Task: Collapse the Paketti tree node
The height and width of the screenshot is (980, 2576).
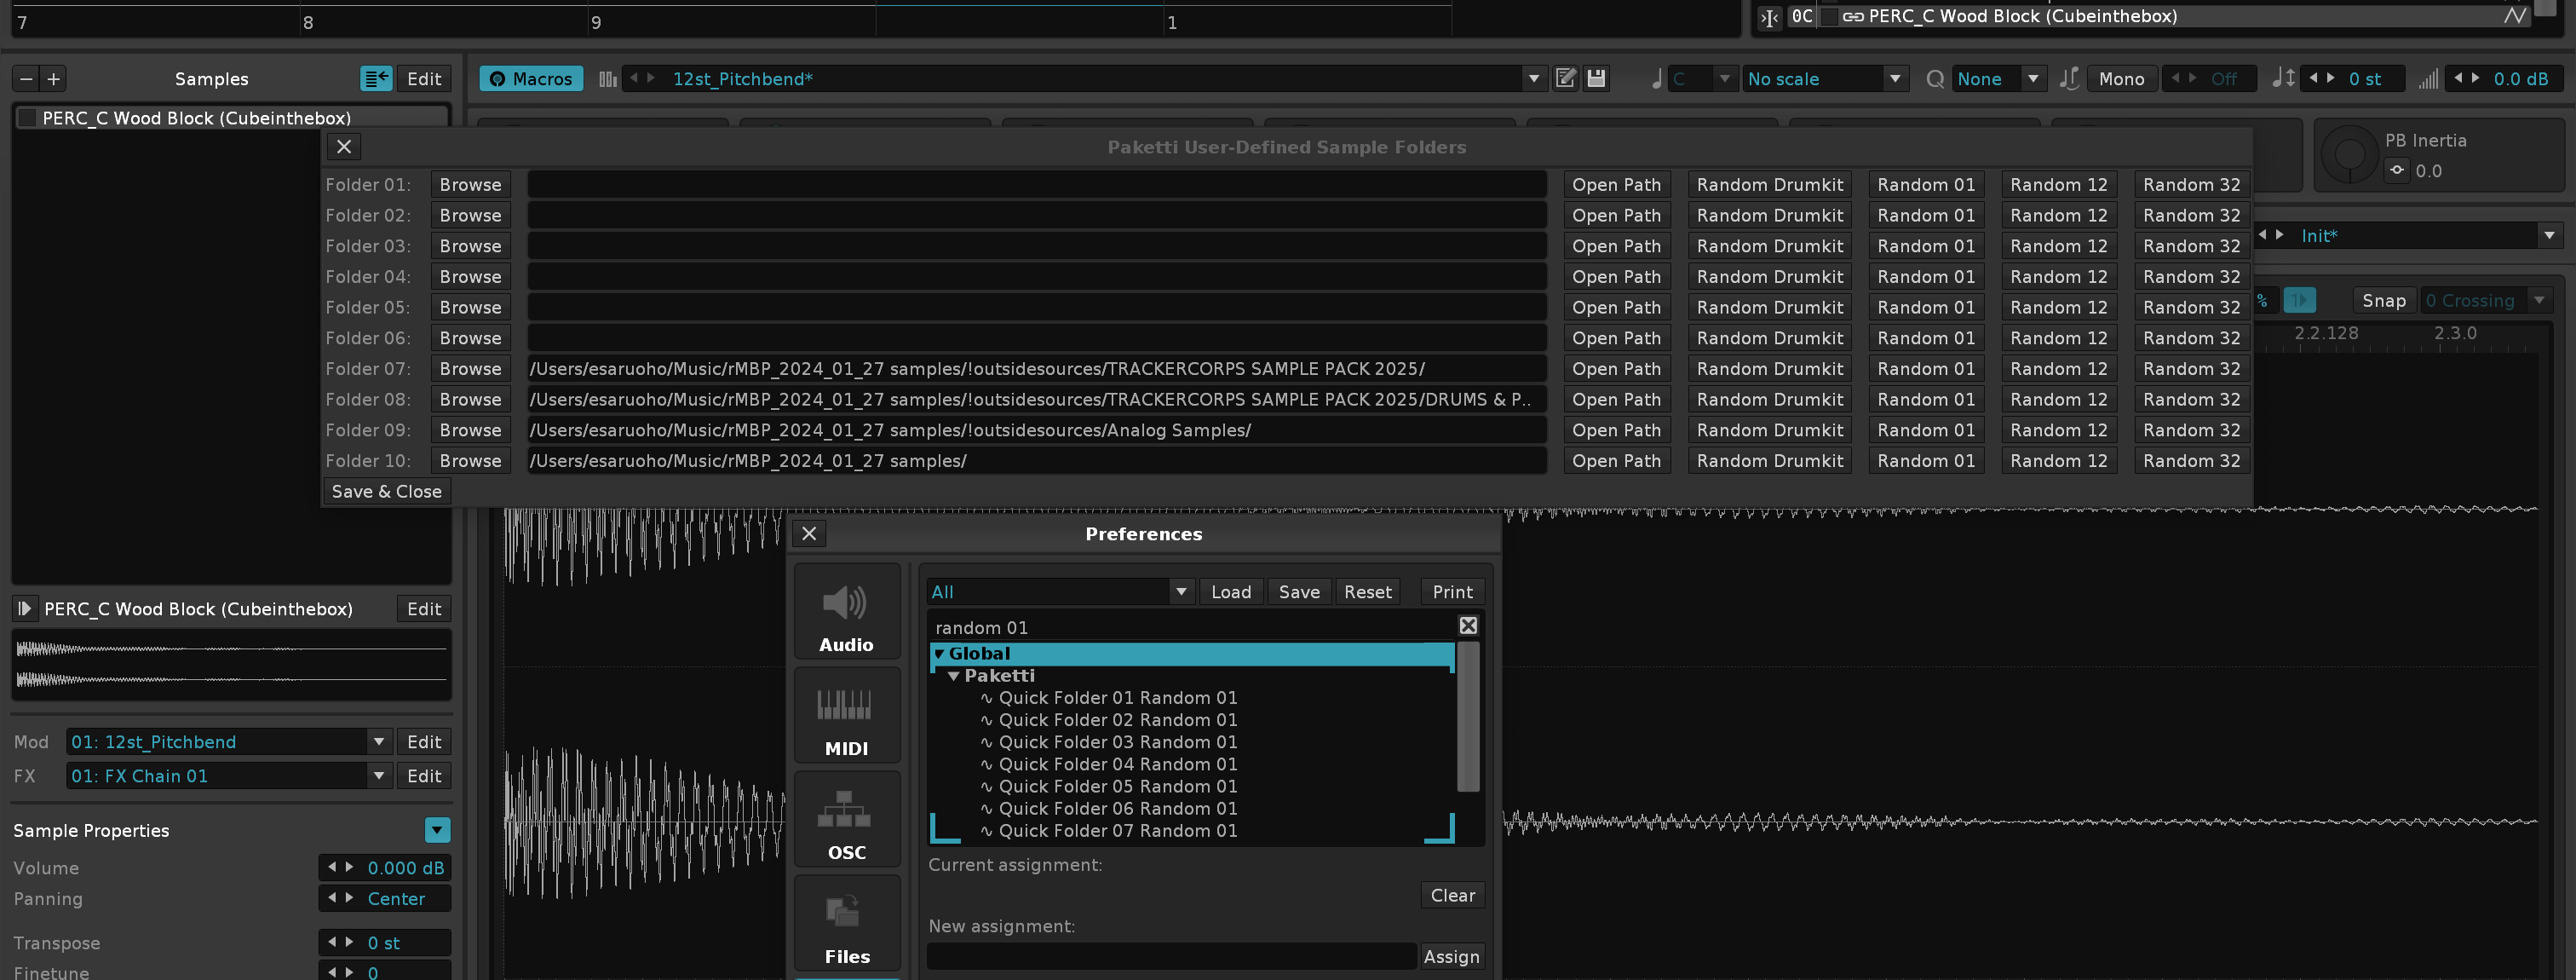Action: (954, 676)
